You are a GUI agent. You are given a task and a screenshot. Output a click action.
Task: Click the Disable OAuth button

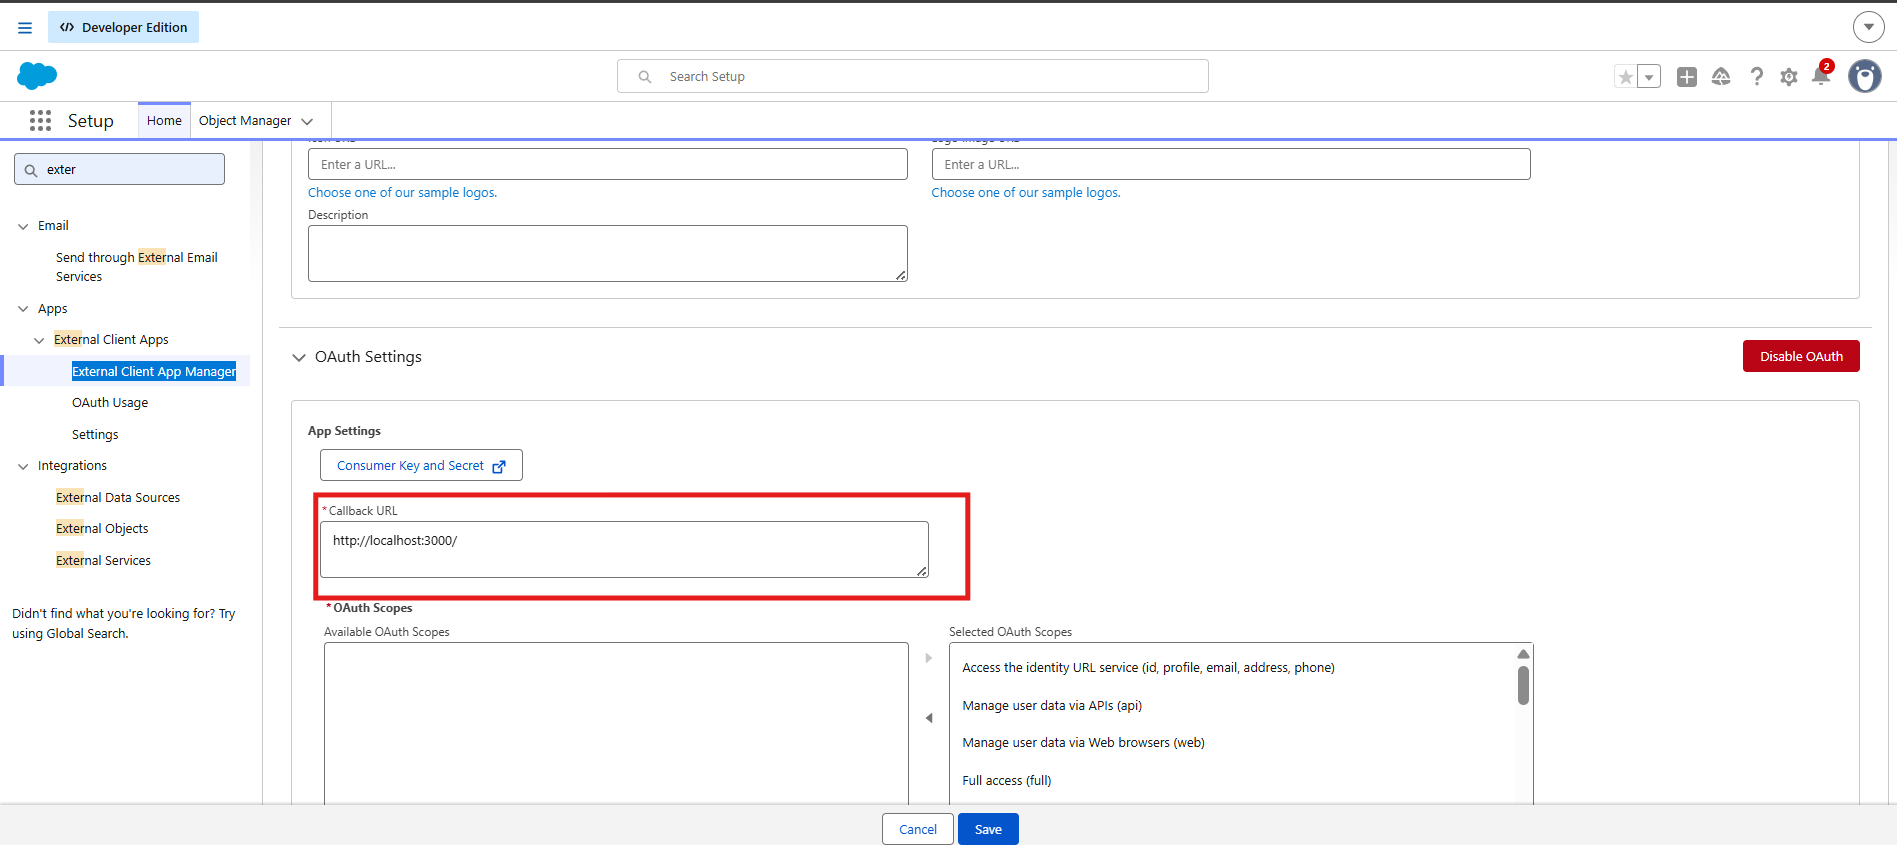(1801, 356)
